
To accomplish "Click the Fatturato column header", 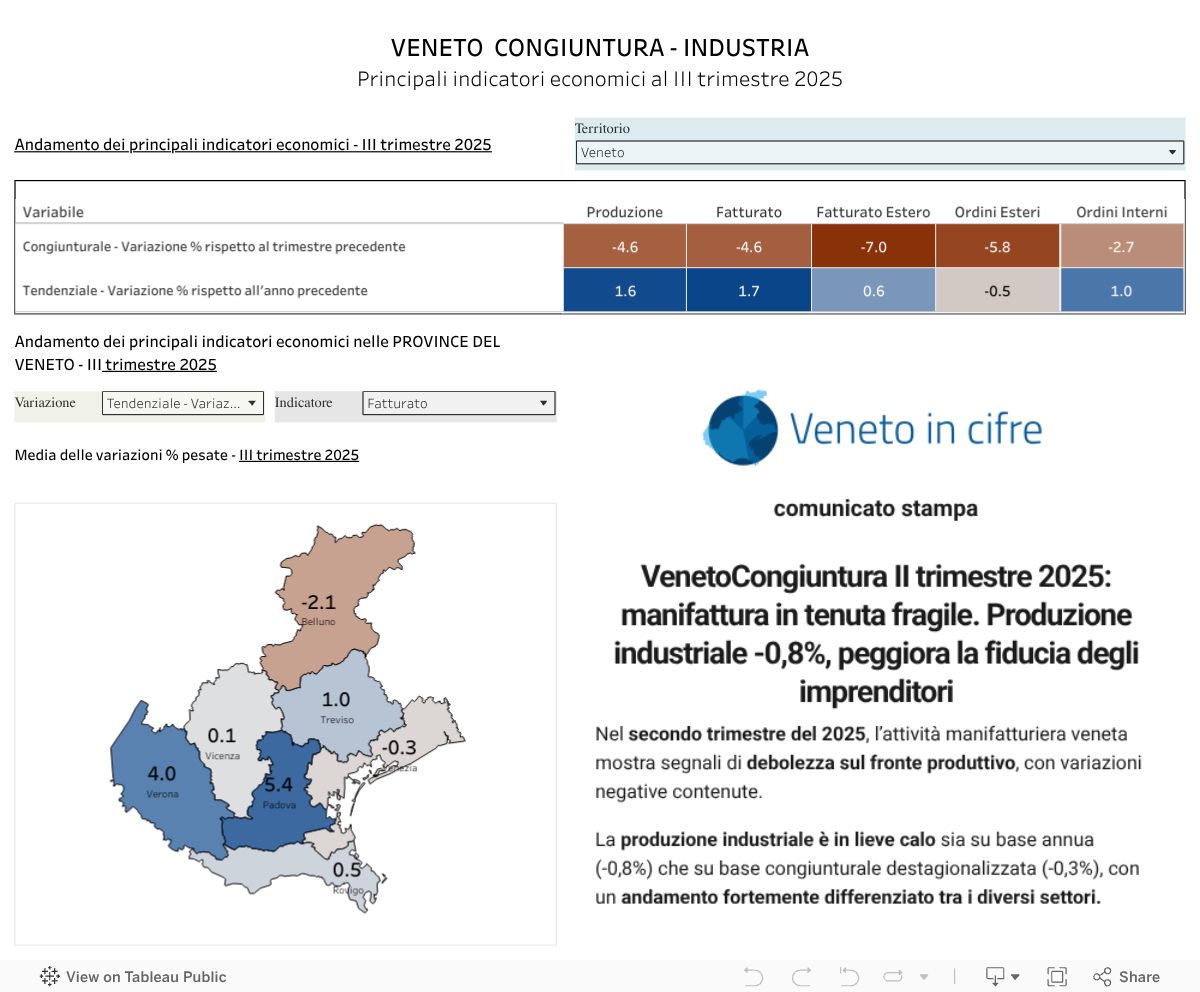I will (749, 212).
